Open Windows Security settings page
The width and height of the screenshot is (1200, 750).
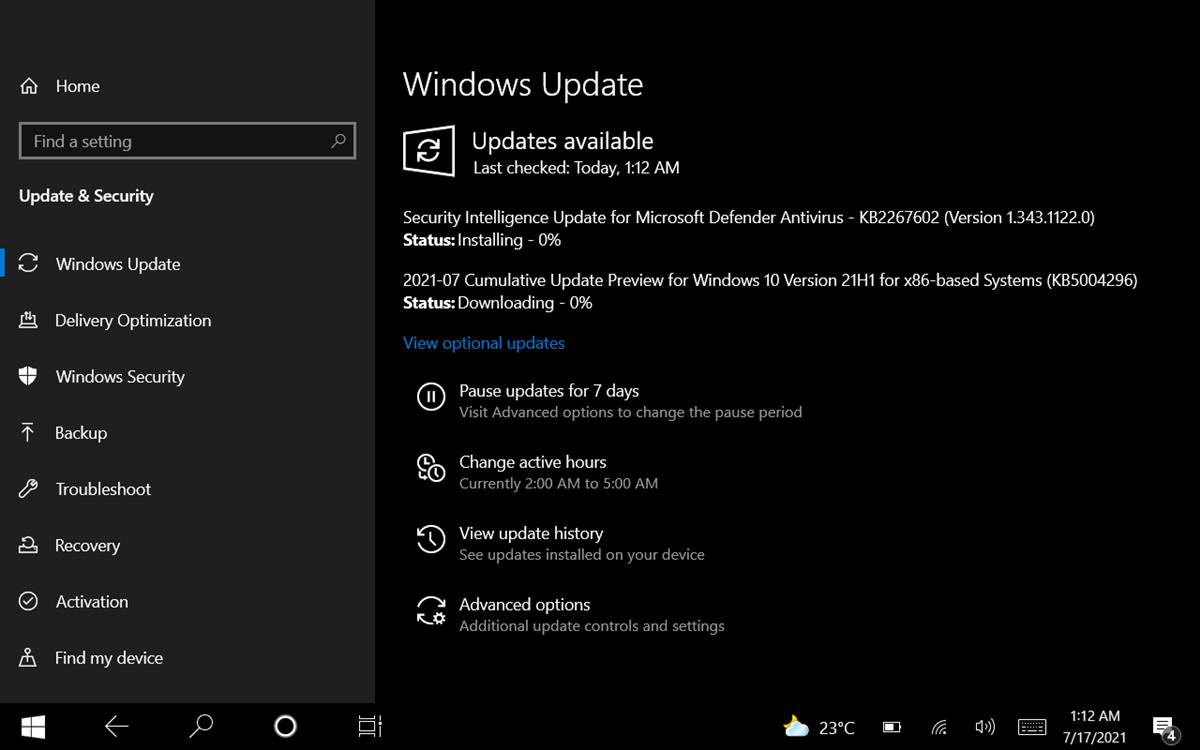pyautogui.click(x=120, y=377)
